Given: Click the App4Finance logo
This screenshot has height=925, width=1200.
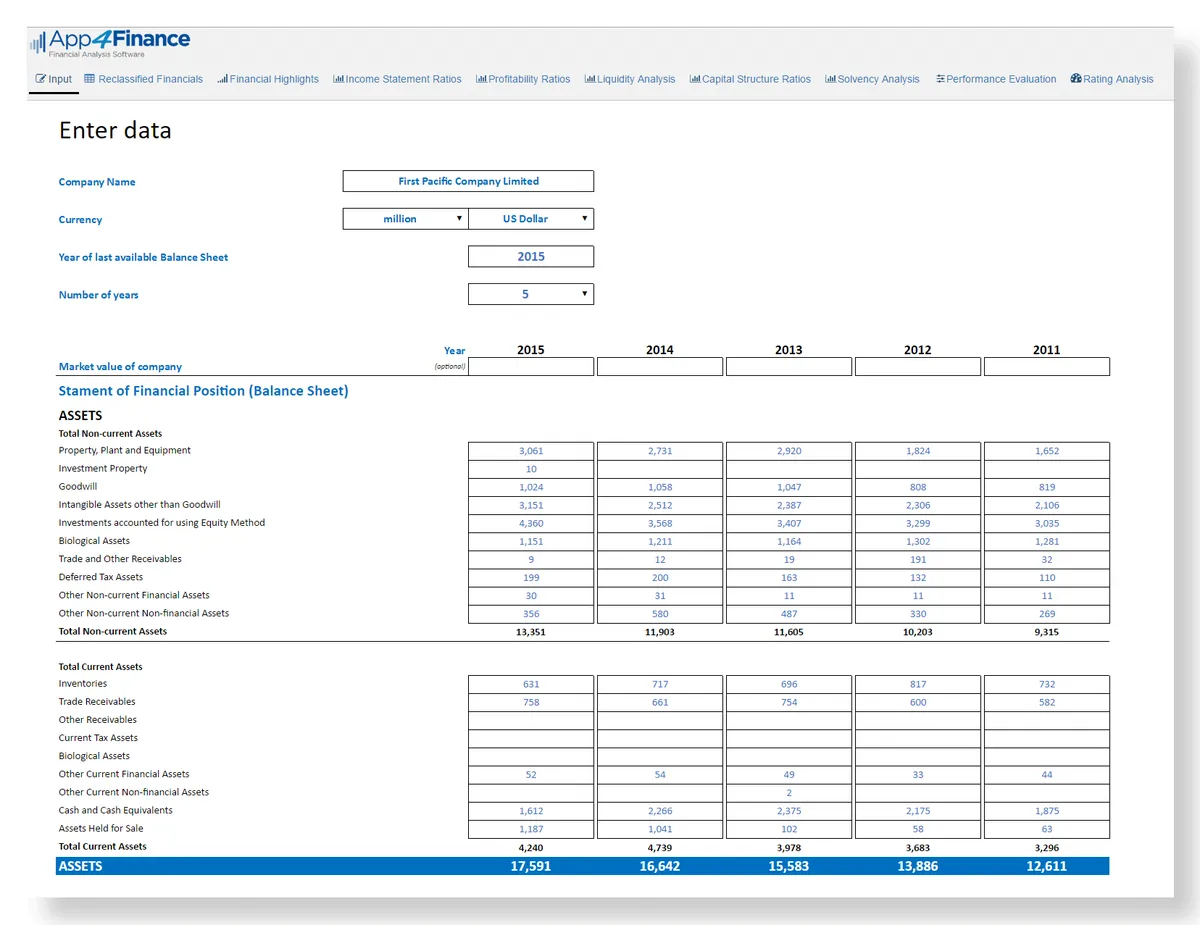Looking at the screenshot, I should click(x=110, y=42).
